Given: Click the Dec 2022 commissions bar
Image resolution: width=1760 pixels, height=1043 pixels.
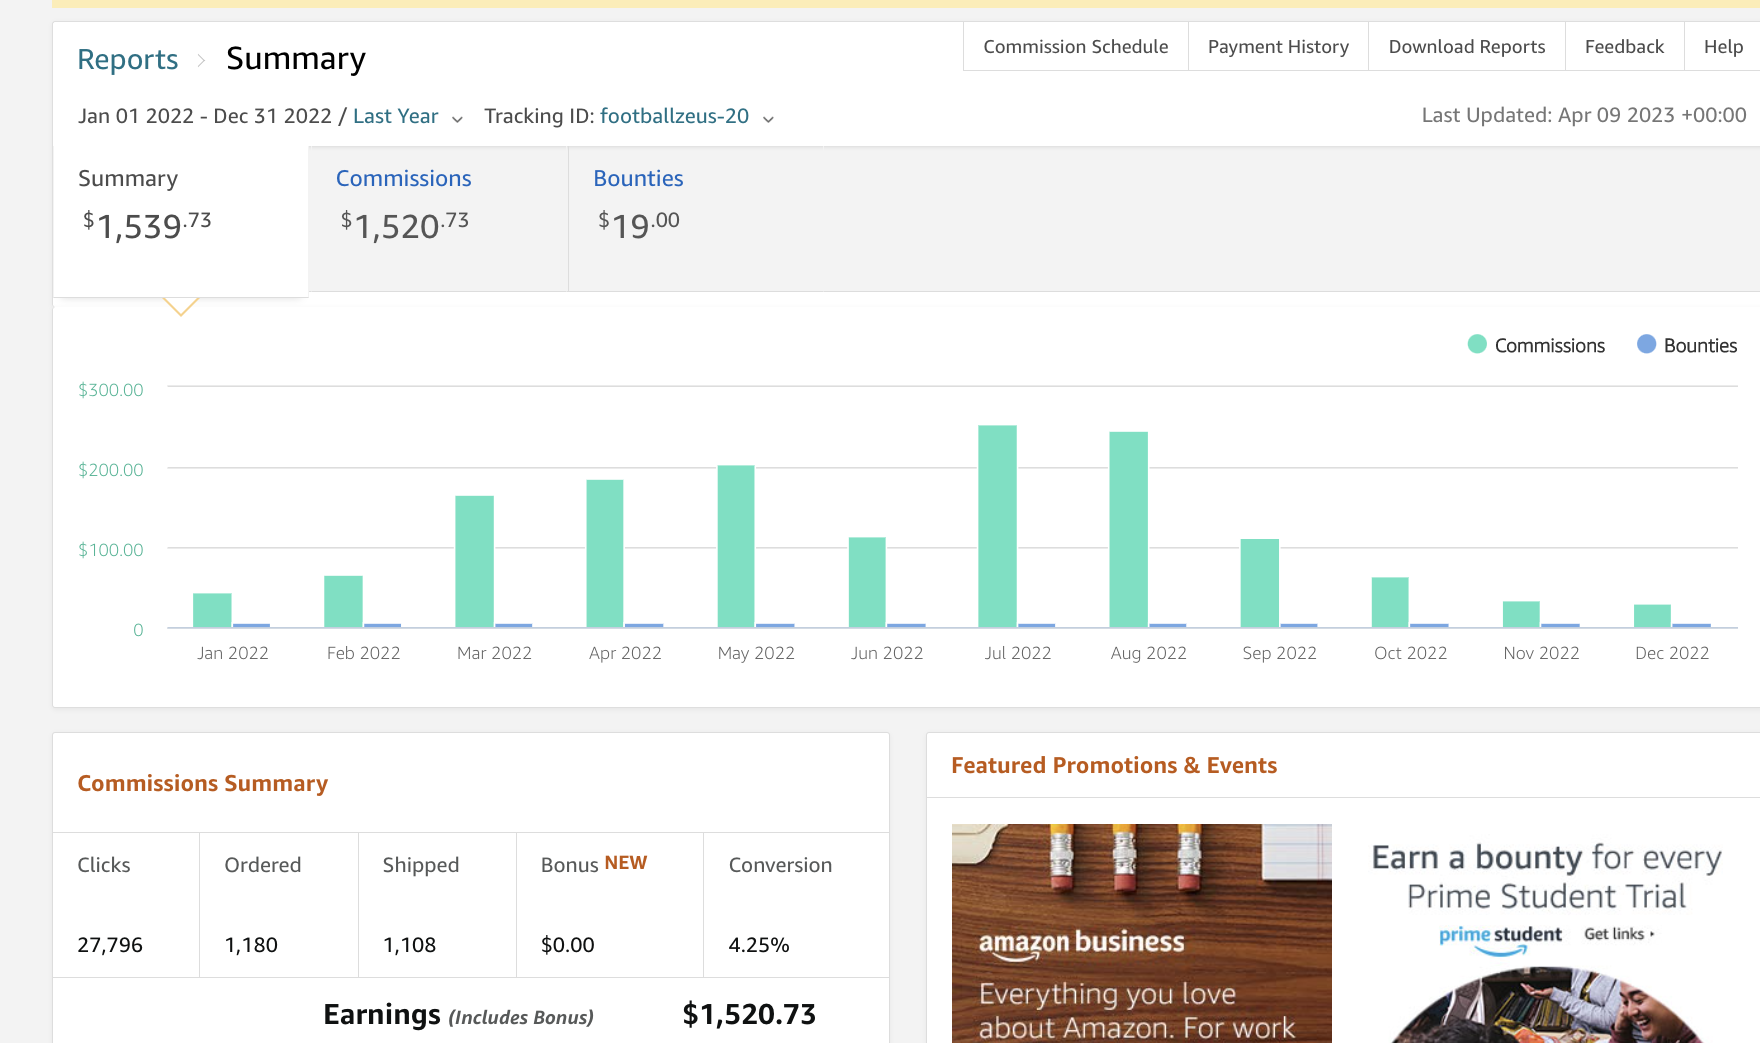Looking at the screenshot, I should 1652,616.
